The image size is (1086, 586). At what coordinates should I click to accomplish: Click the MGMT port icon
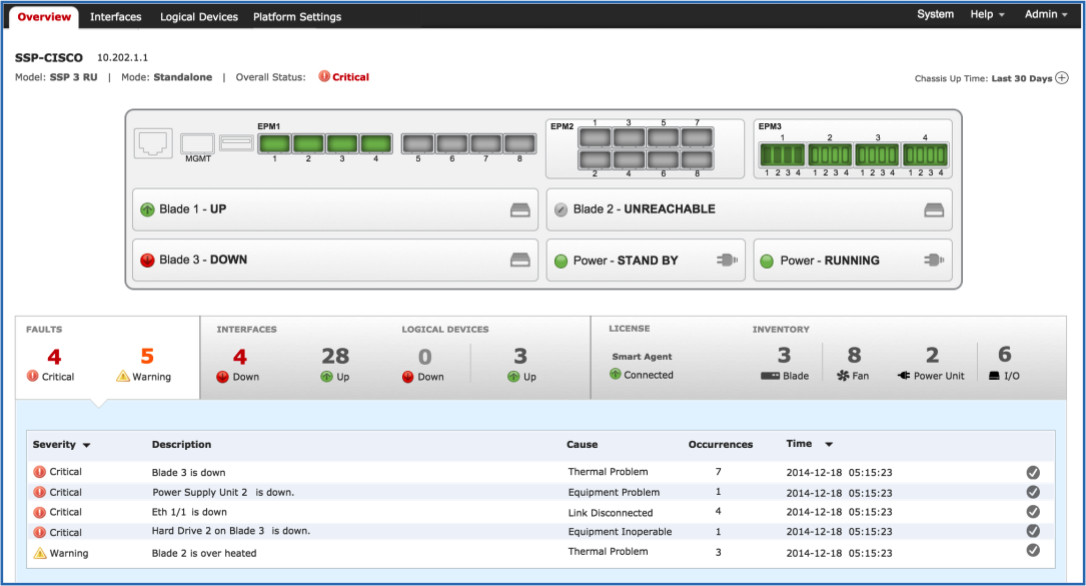tap(198, 144)
